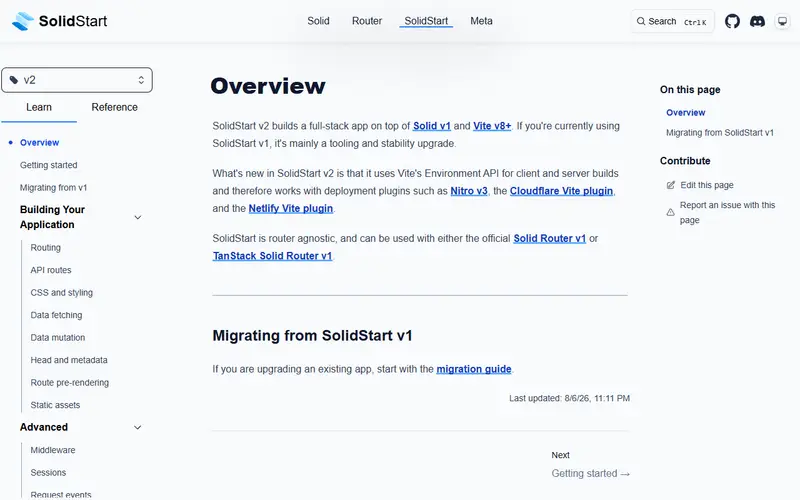
Task: Open Sessions sidebar page
Action: 48,472
